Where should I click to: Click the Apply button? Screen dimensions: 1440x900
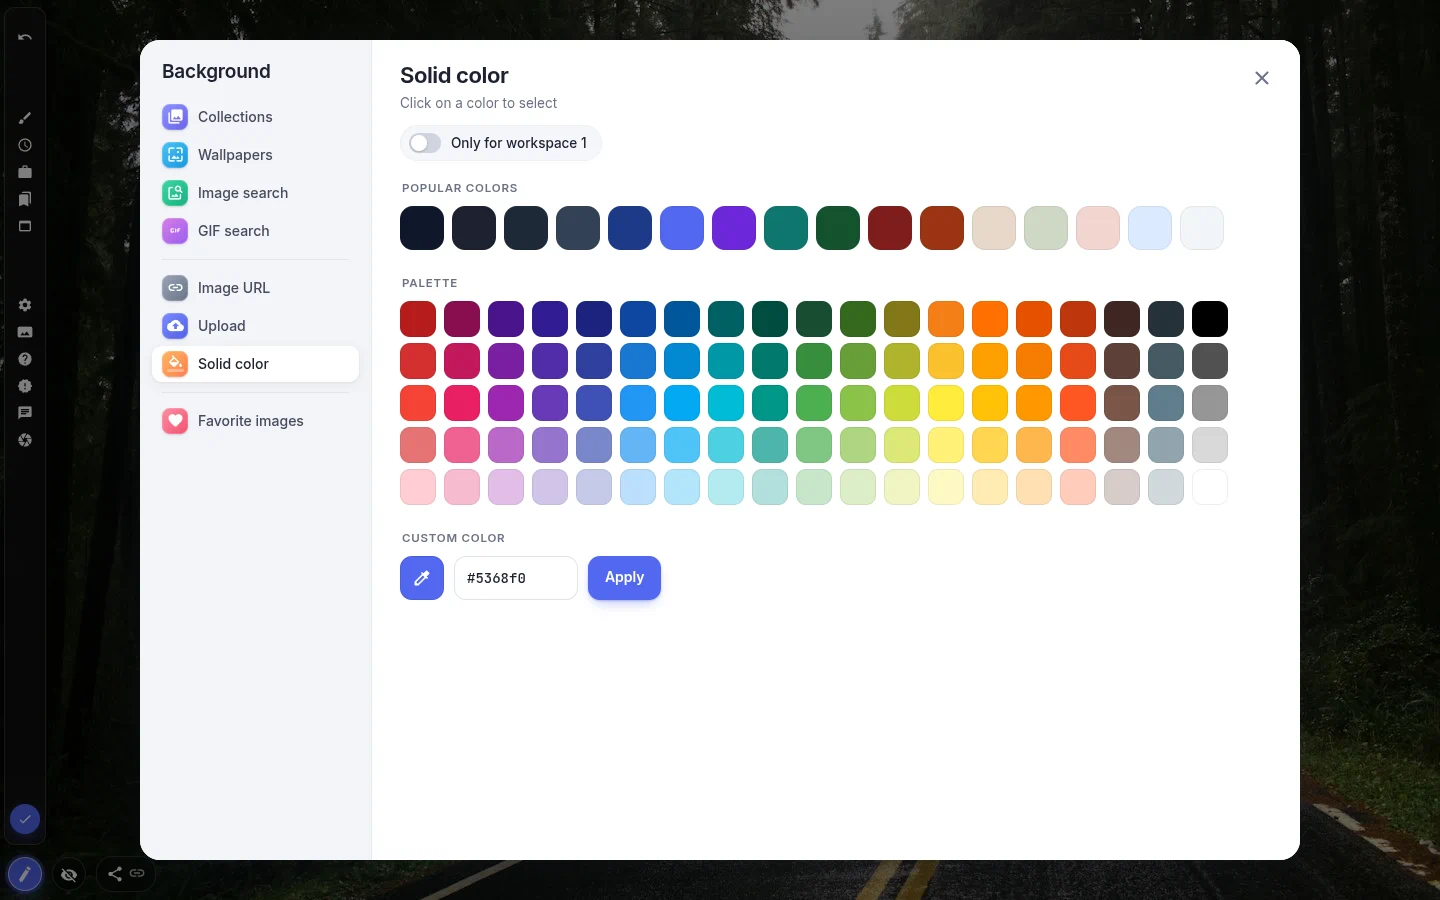(624, 578)
